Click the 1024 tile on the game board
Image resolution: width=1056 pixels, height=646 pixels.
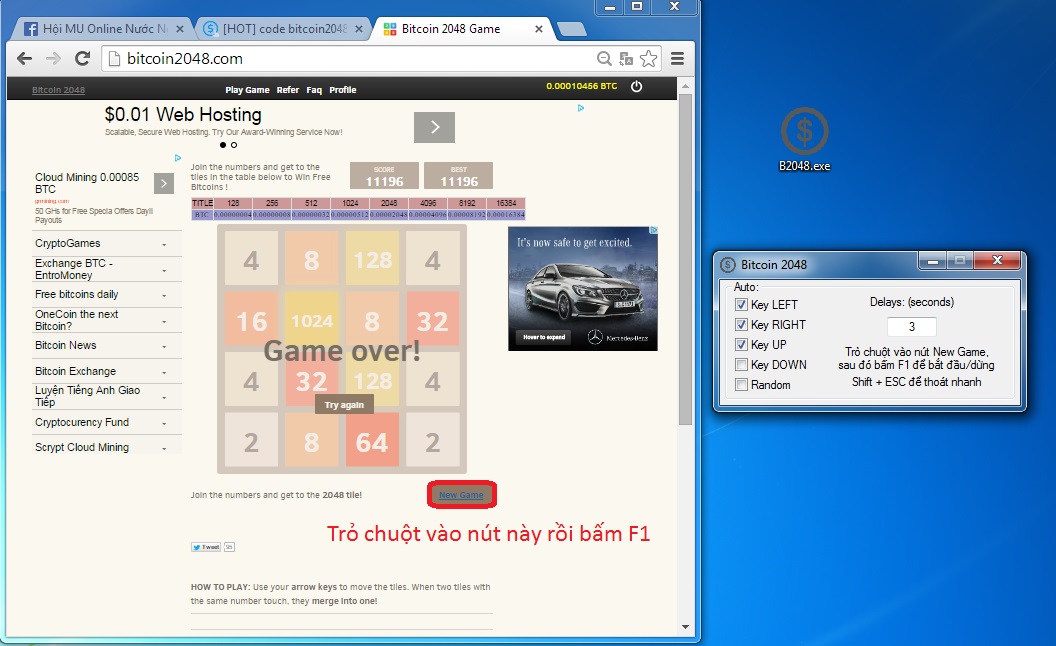(x=312, y=321)
